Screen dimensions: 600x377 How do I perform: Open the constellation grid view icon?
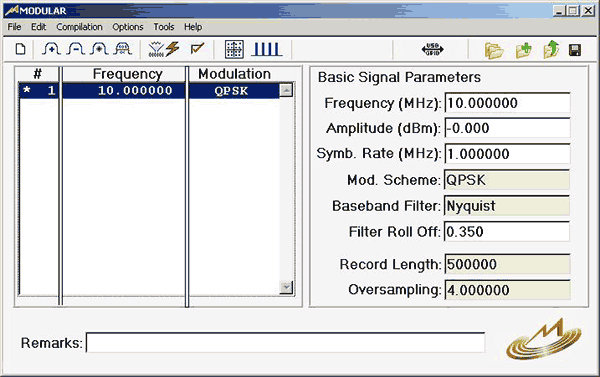click(x=234, y=49)
